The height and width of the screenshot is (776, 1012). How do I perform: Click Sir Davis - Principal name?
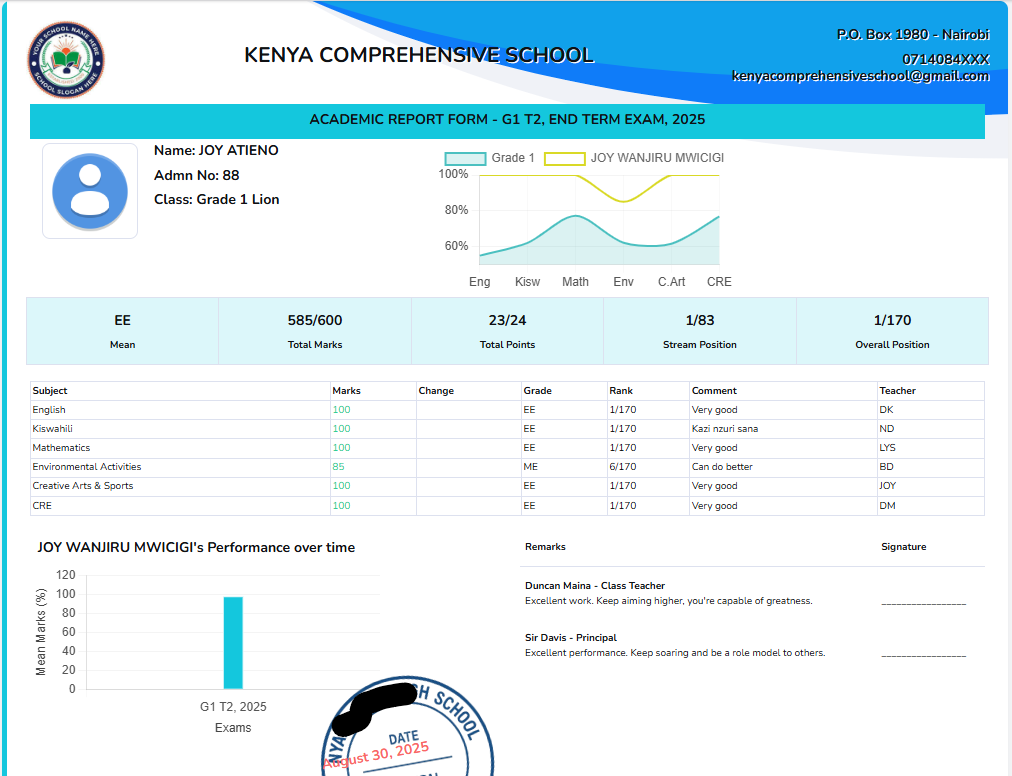click(571, 638)
